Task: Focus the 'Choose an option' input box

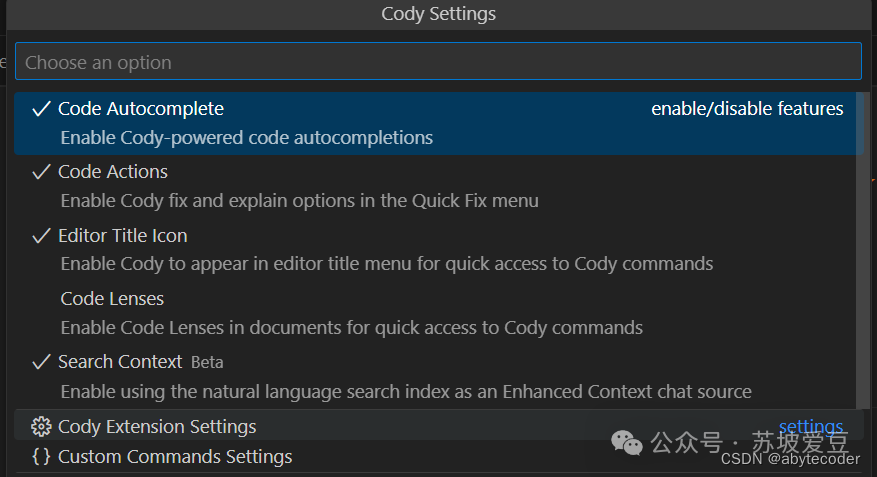Action: [x=437, y=62]
